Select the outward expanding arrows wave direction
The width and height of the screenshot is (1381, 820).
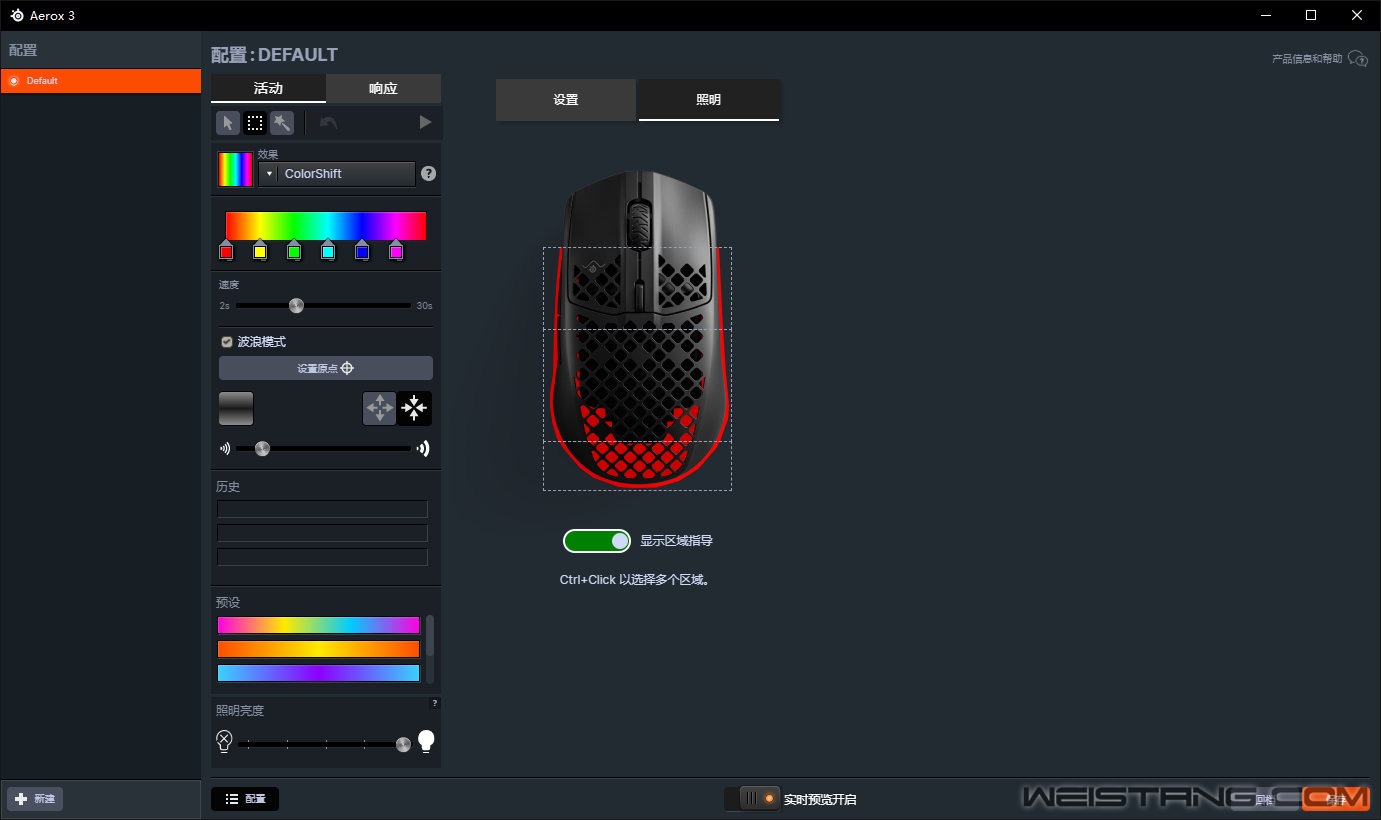point(379,408)
